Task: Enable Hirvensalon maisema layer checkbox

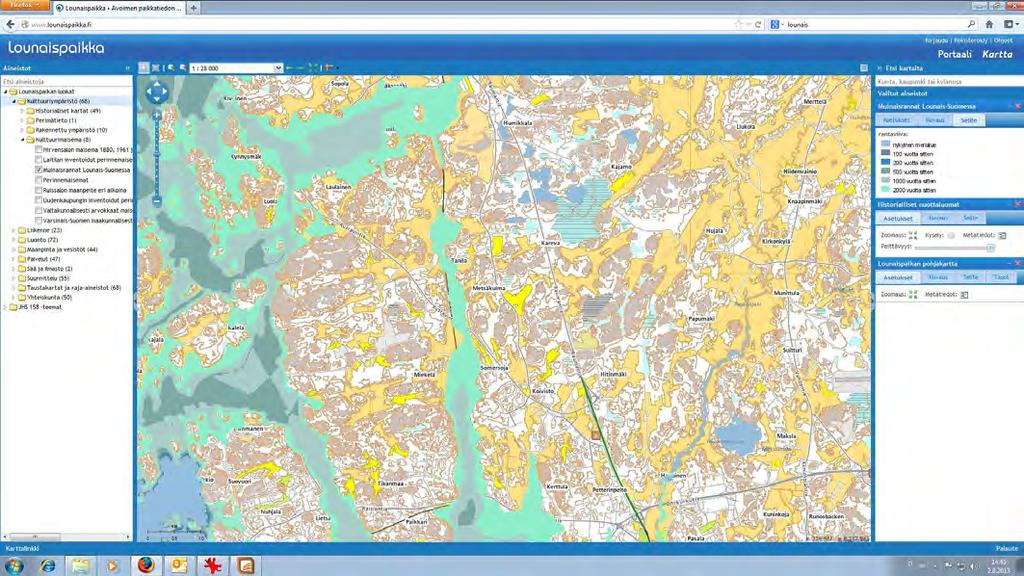Action: [39, 150]
